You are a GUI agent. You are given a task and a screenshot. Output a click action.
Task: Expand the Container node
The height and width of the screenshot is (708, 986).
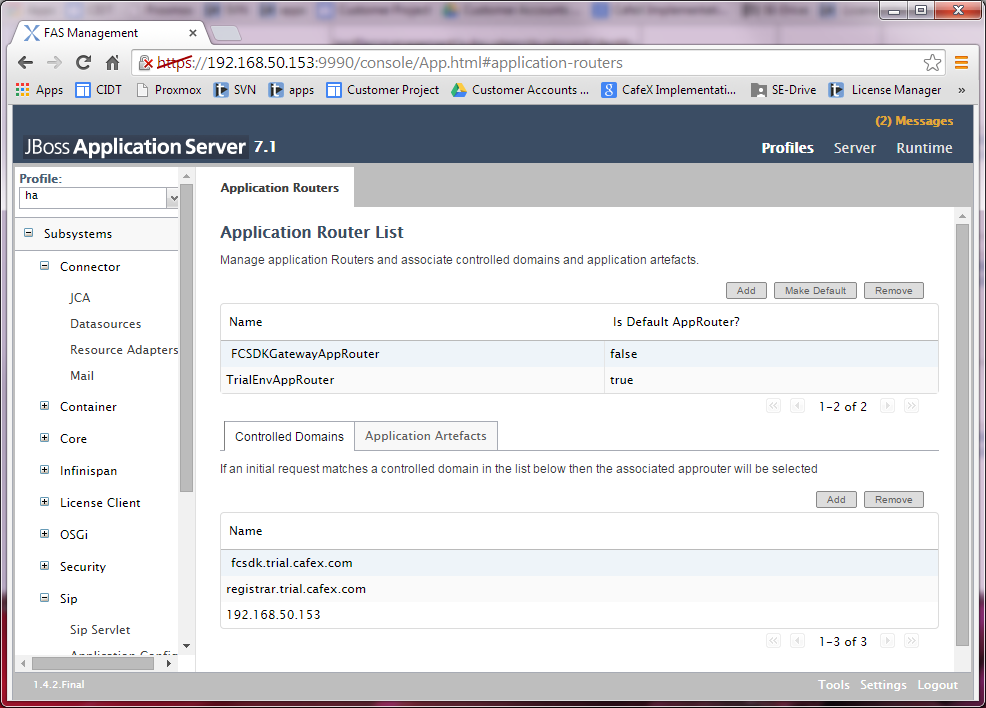45,406
